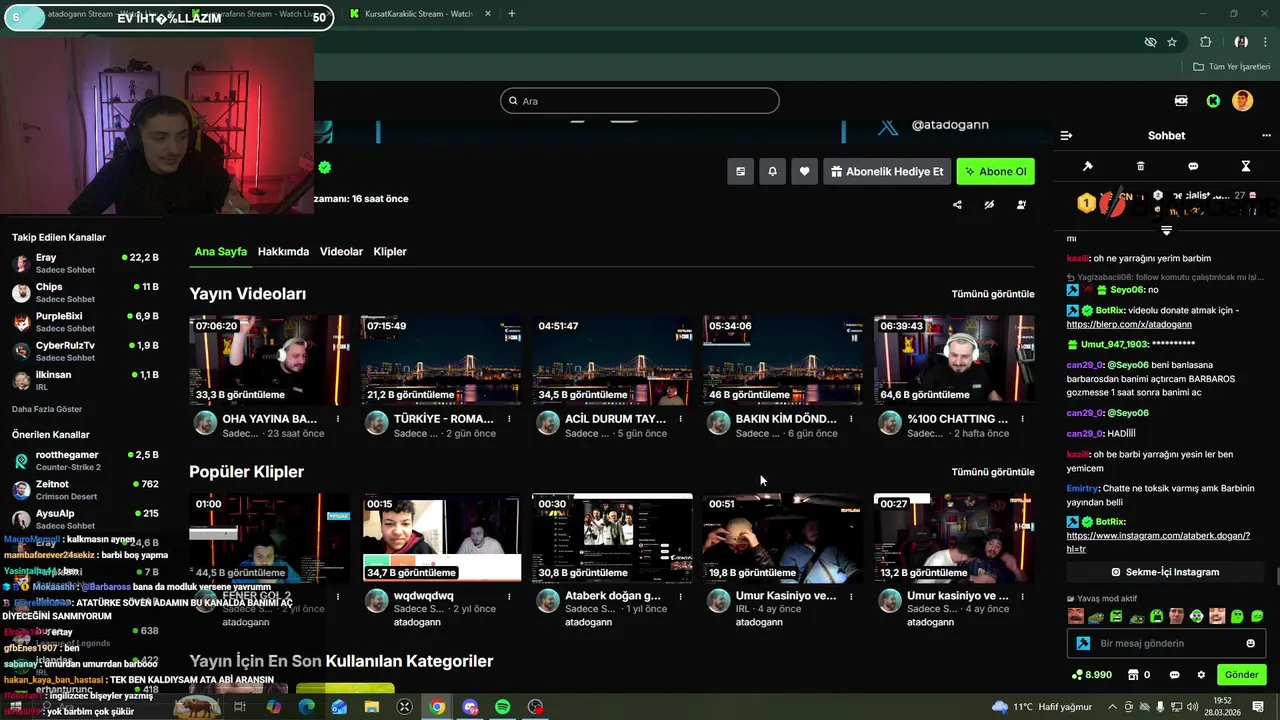Open chat three-dot options menu
Screen dimensions: 1280x720
[x=1267, y=135]
